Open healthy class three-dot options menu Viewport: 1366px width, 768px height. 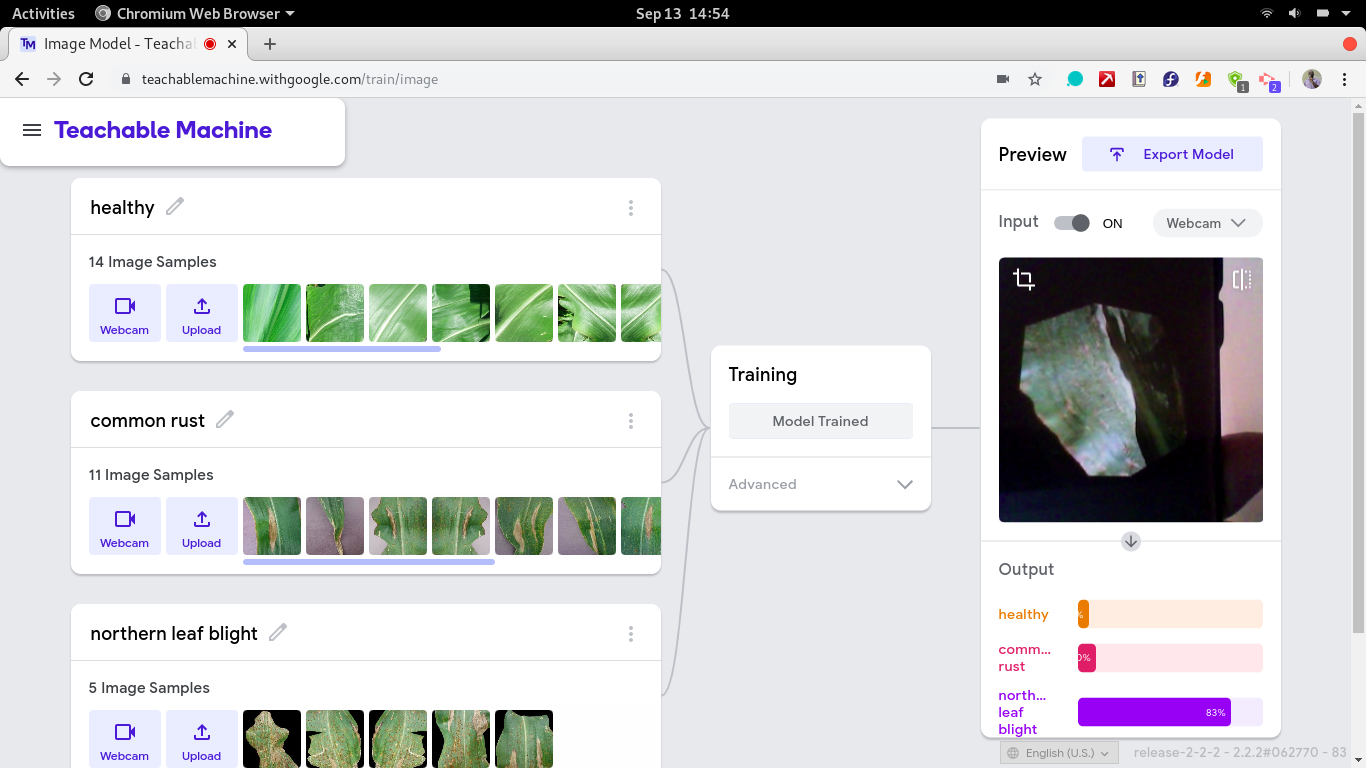pos(631,208)
